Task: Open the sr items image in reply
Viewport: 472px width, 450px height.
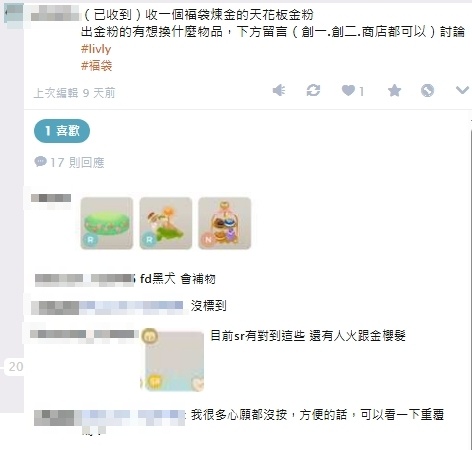Action: point(172,360)
